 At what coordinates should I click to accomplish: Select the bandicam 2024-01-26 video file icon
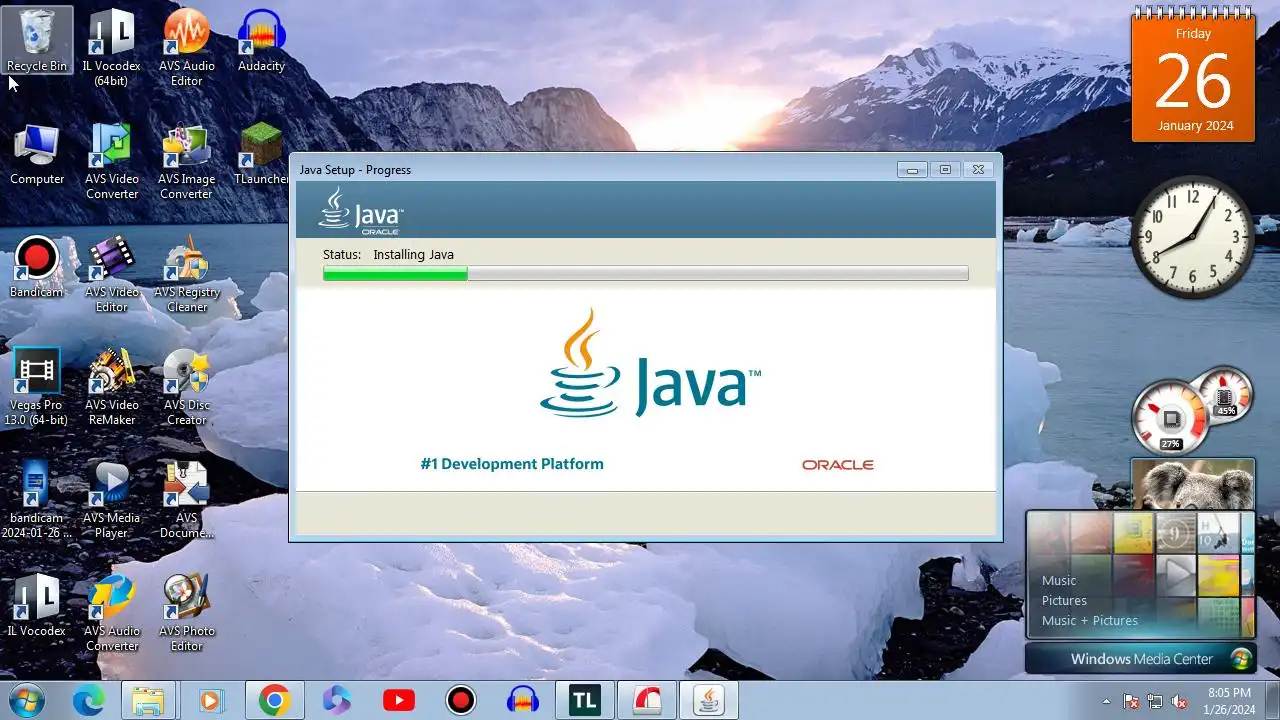[37, 500]
